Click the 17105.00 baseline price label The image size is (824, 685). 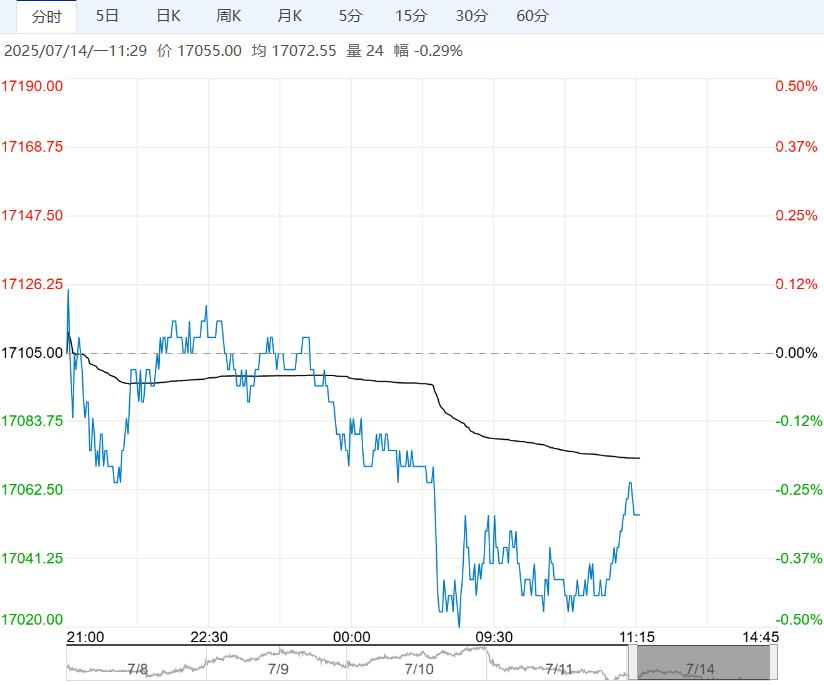[x=33, y=353]
